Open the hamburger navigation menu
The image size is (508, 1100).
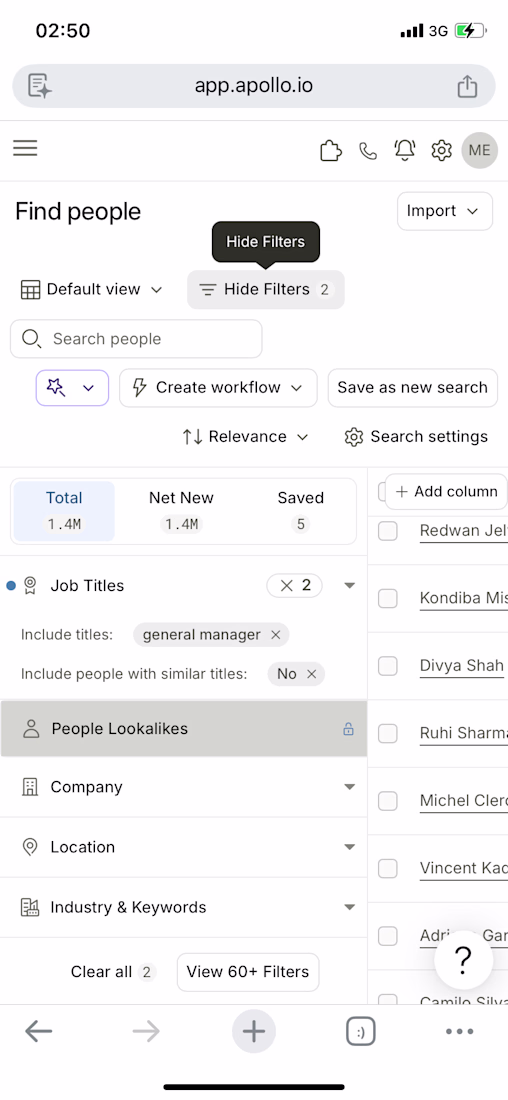25,148
